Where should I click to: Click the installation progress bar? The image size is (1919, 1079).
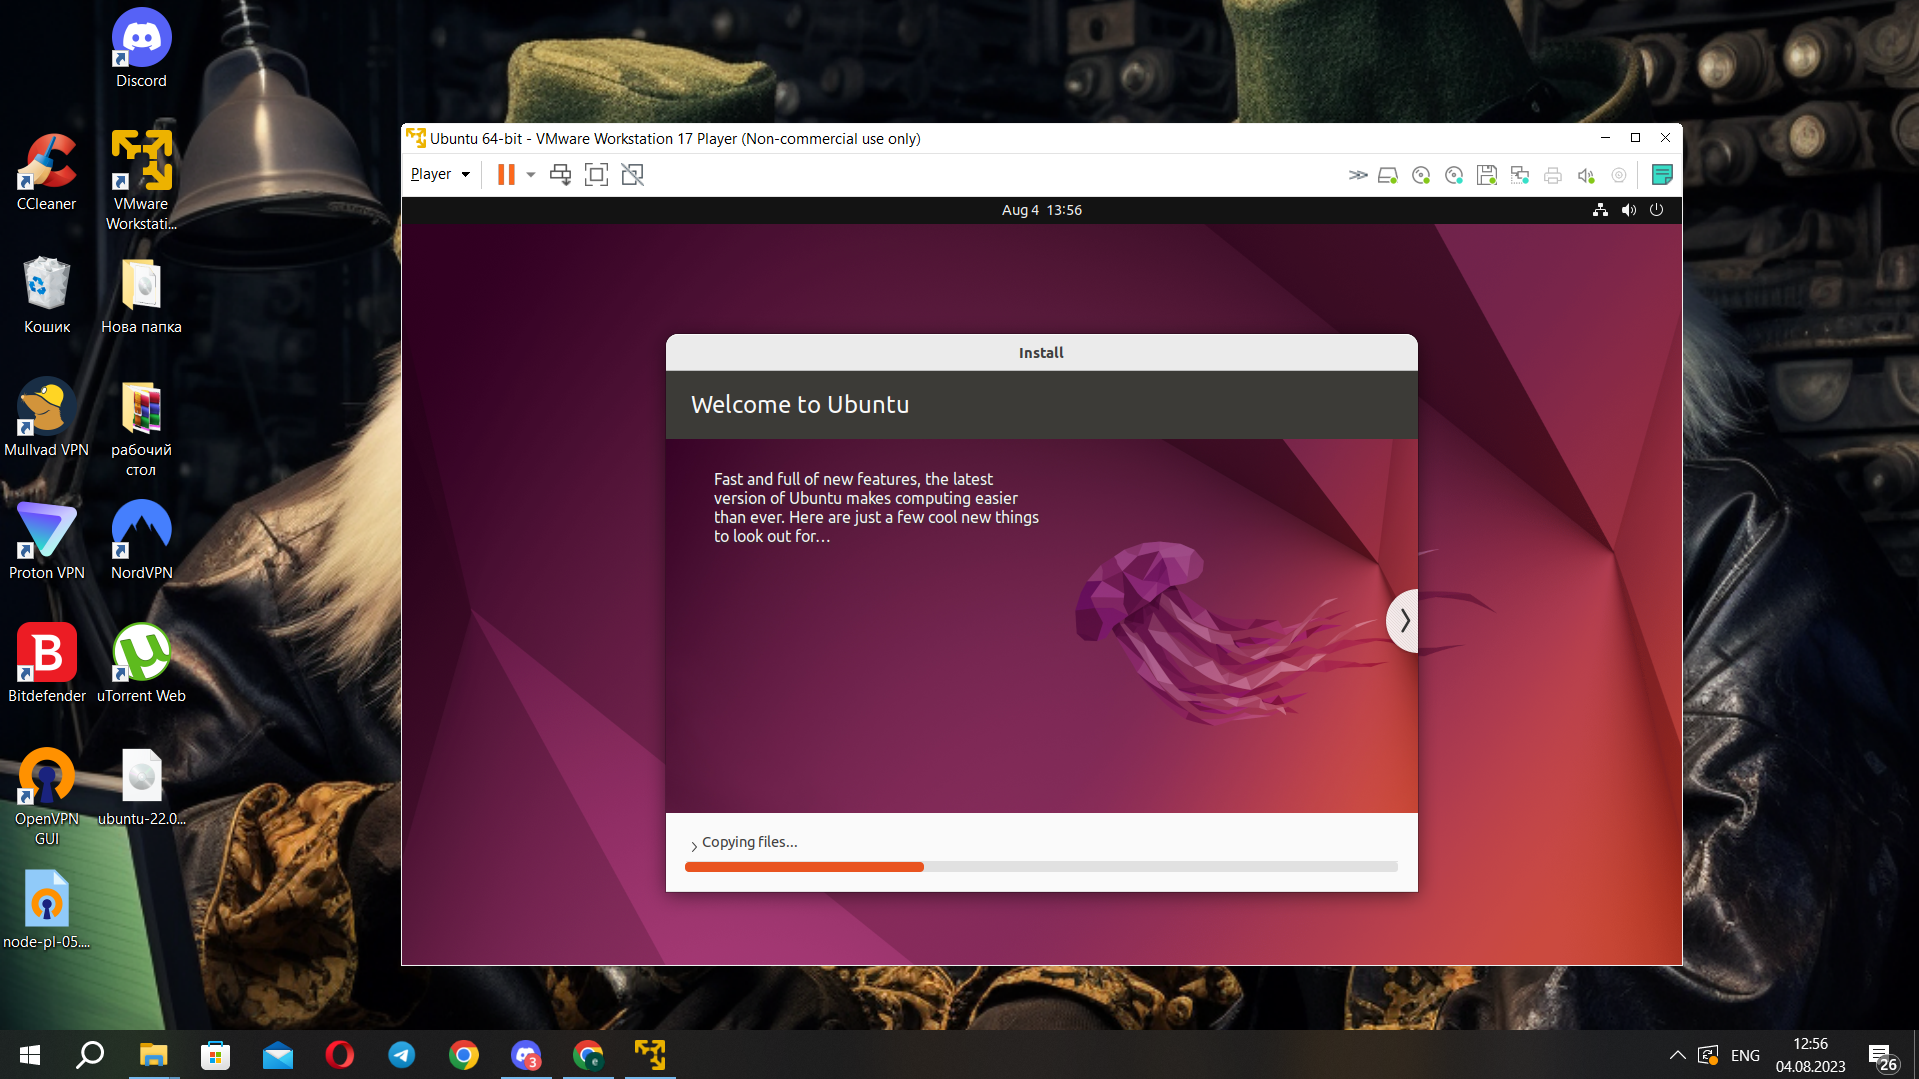[1040, 867]
